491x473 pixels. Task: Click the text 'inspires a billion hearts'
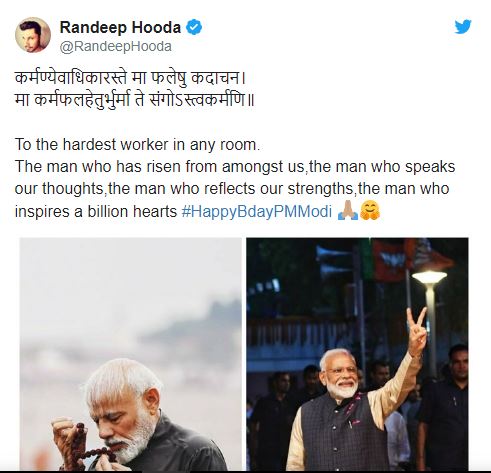[96, 211]
